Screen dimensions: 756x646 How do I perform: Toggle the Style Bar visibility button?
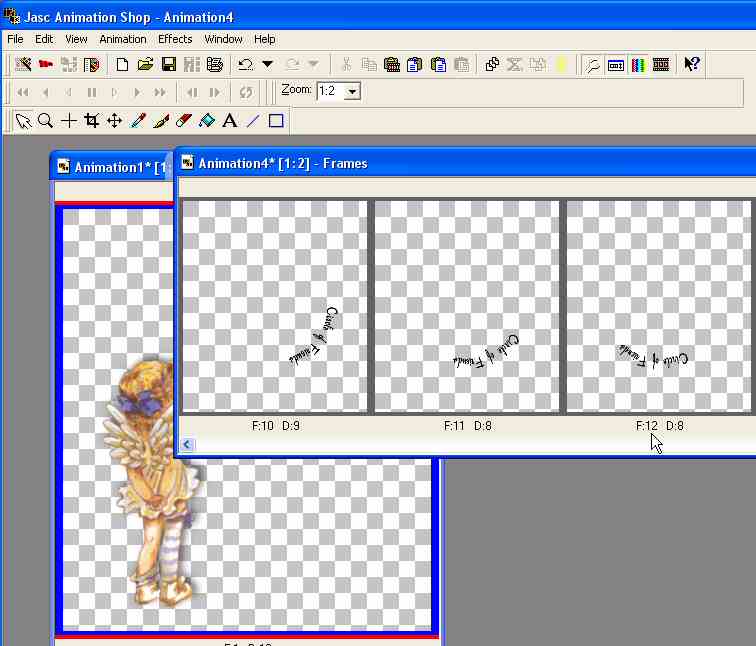616,64
